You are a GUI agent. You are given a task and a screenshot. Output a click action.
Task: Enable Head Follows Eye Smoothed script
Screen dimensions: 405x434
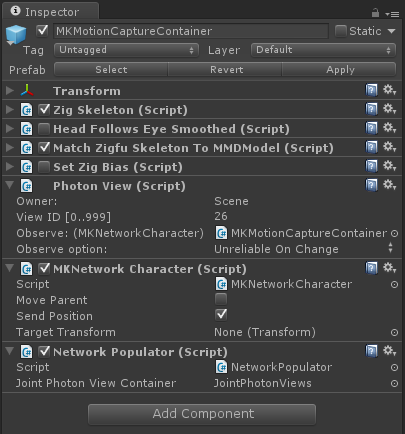click(x=44, y=129)
